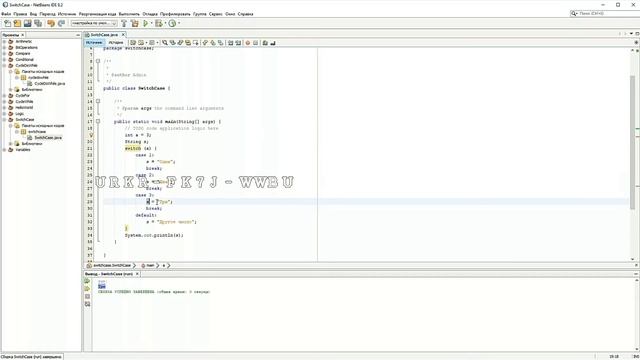Viewport: 640px width, 360px height.
Task: Expand the Compare project node
Action: (x=4, y=53)
